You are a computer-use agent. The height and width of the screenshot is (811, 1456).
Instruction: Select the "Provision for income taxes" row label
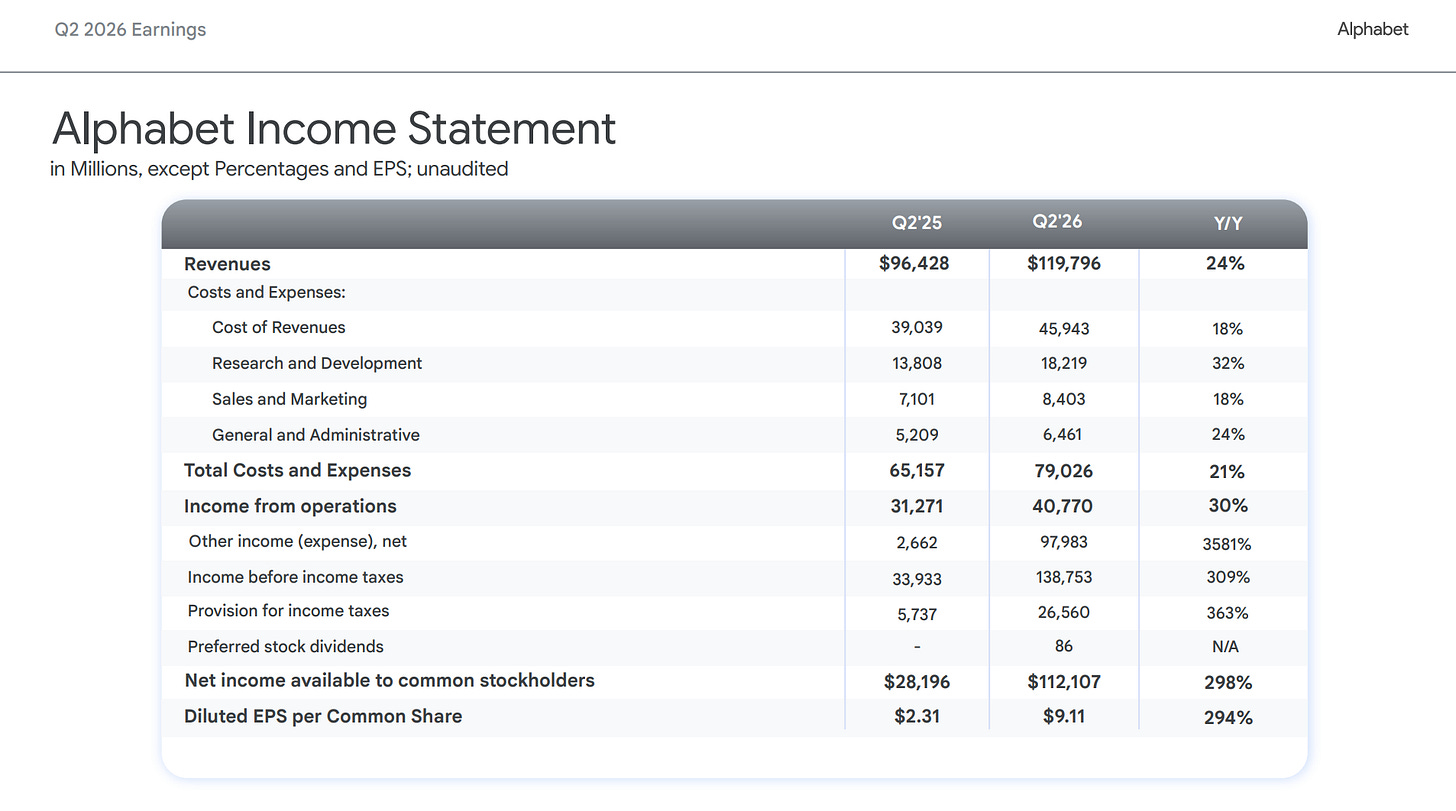(288, 611)
